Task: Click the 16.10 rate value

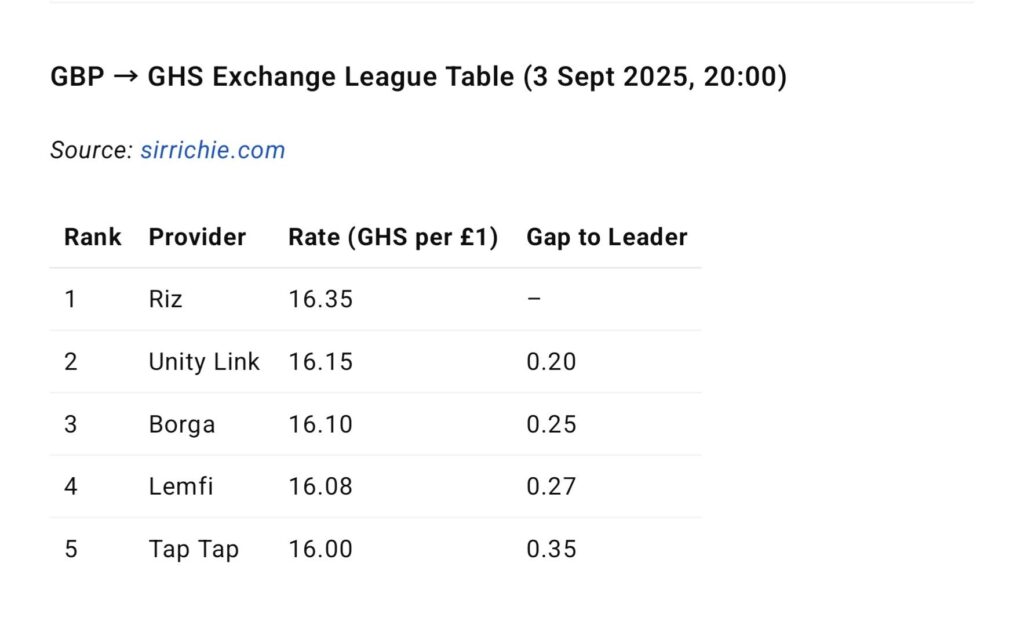Action: point(320,424)
